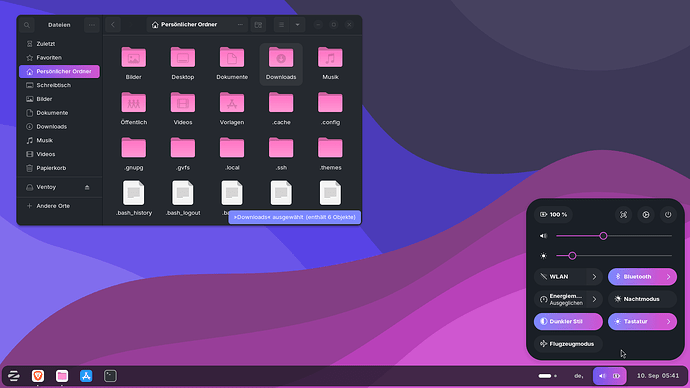Take a screenshot from quick settings
Viewport: 690px width, 388px height.
click(x=624, y=215)
